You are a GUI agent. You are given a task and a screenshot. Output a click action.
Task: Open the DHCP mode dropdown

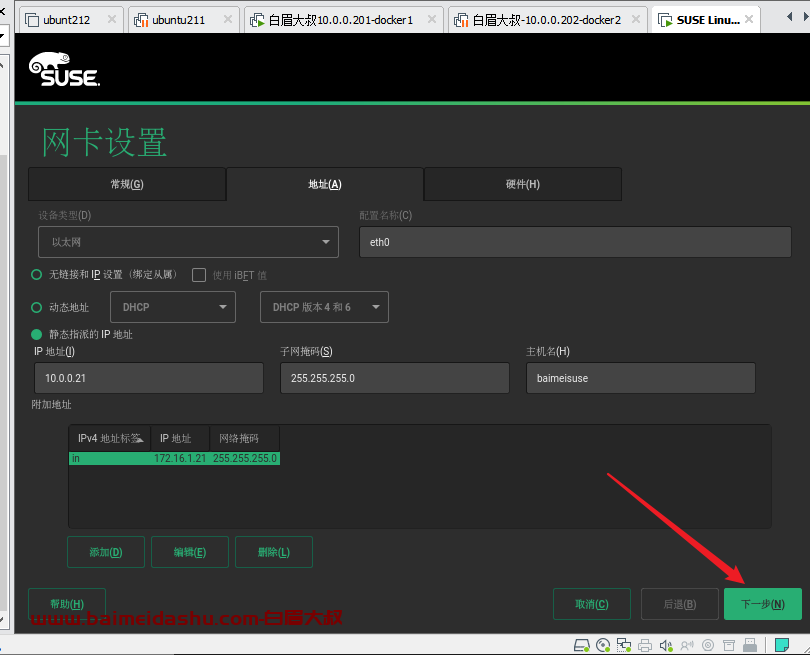pos(173,307)
